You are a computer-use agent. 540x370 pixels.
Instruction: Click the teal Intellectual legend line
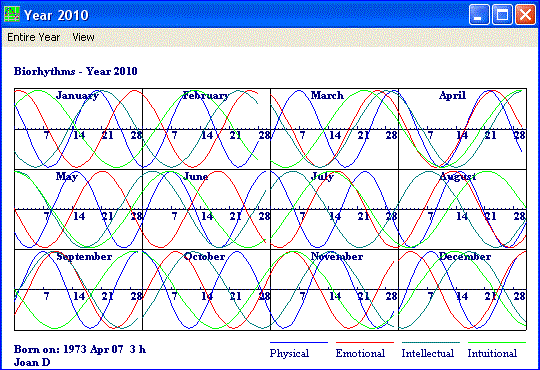431,342
